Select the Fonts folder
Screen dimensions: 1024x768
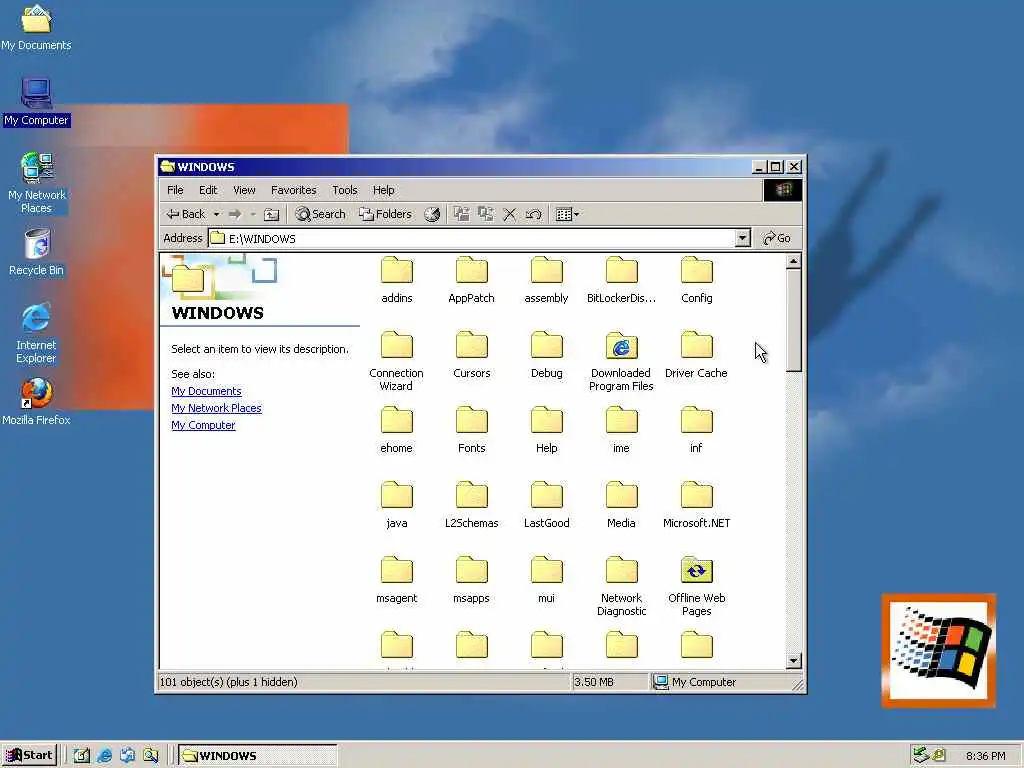(472, 430)
